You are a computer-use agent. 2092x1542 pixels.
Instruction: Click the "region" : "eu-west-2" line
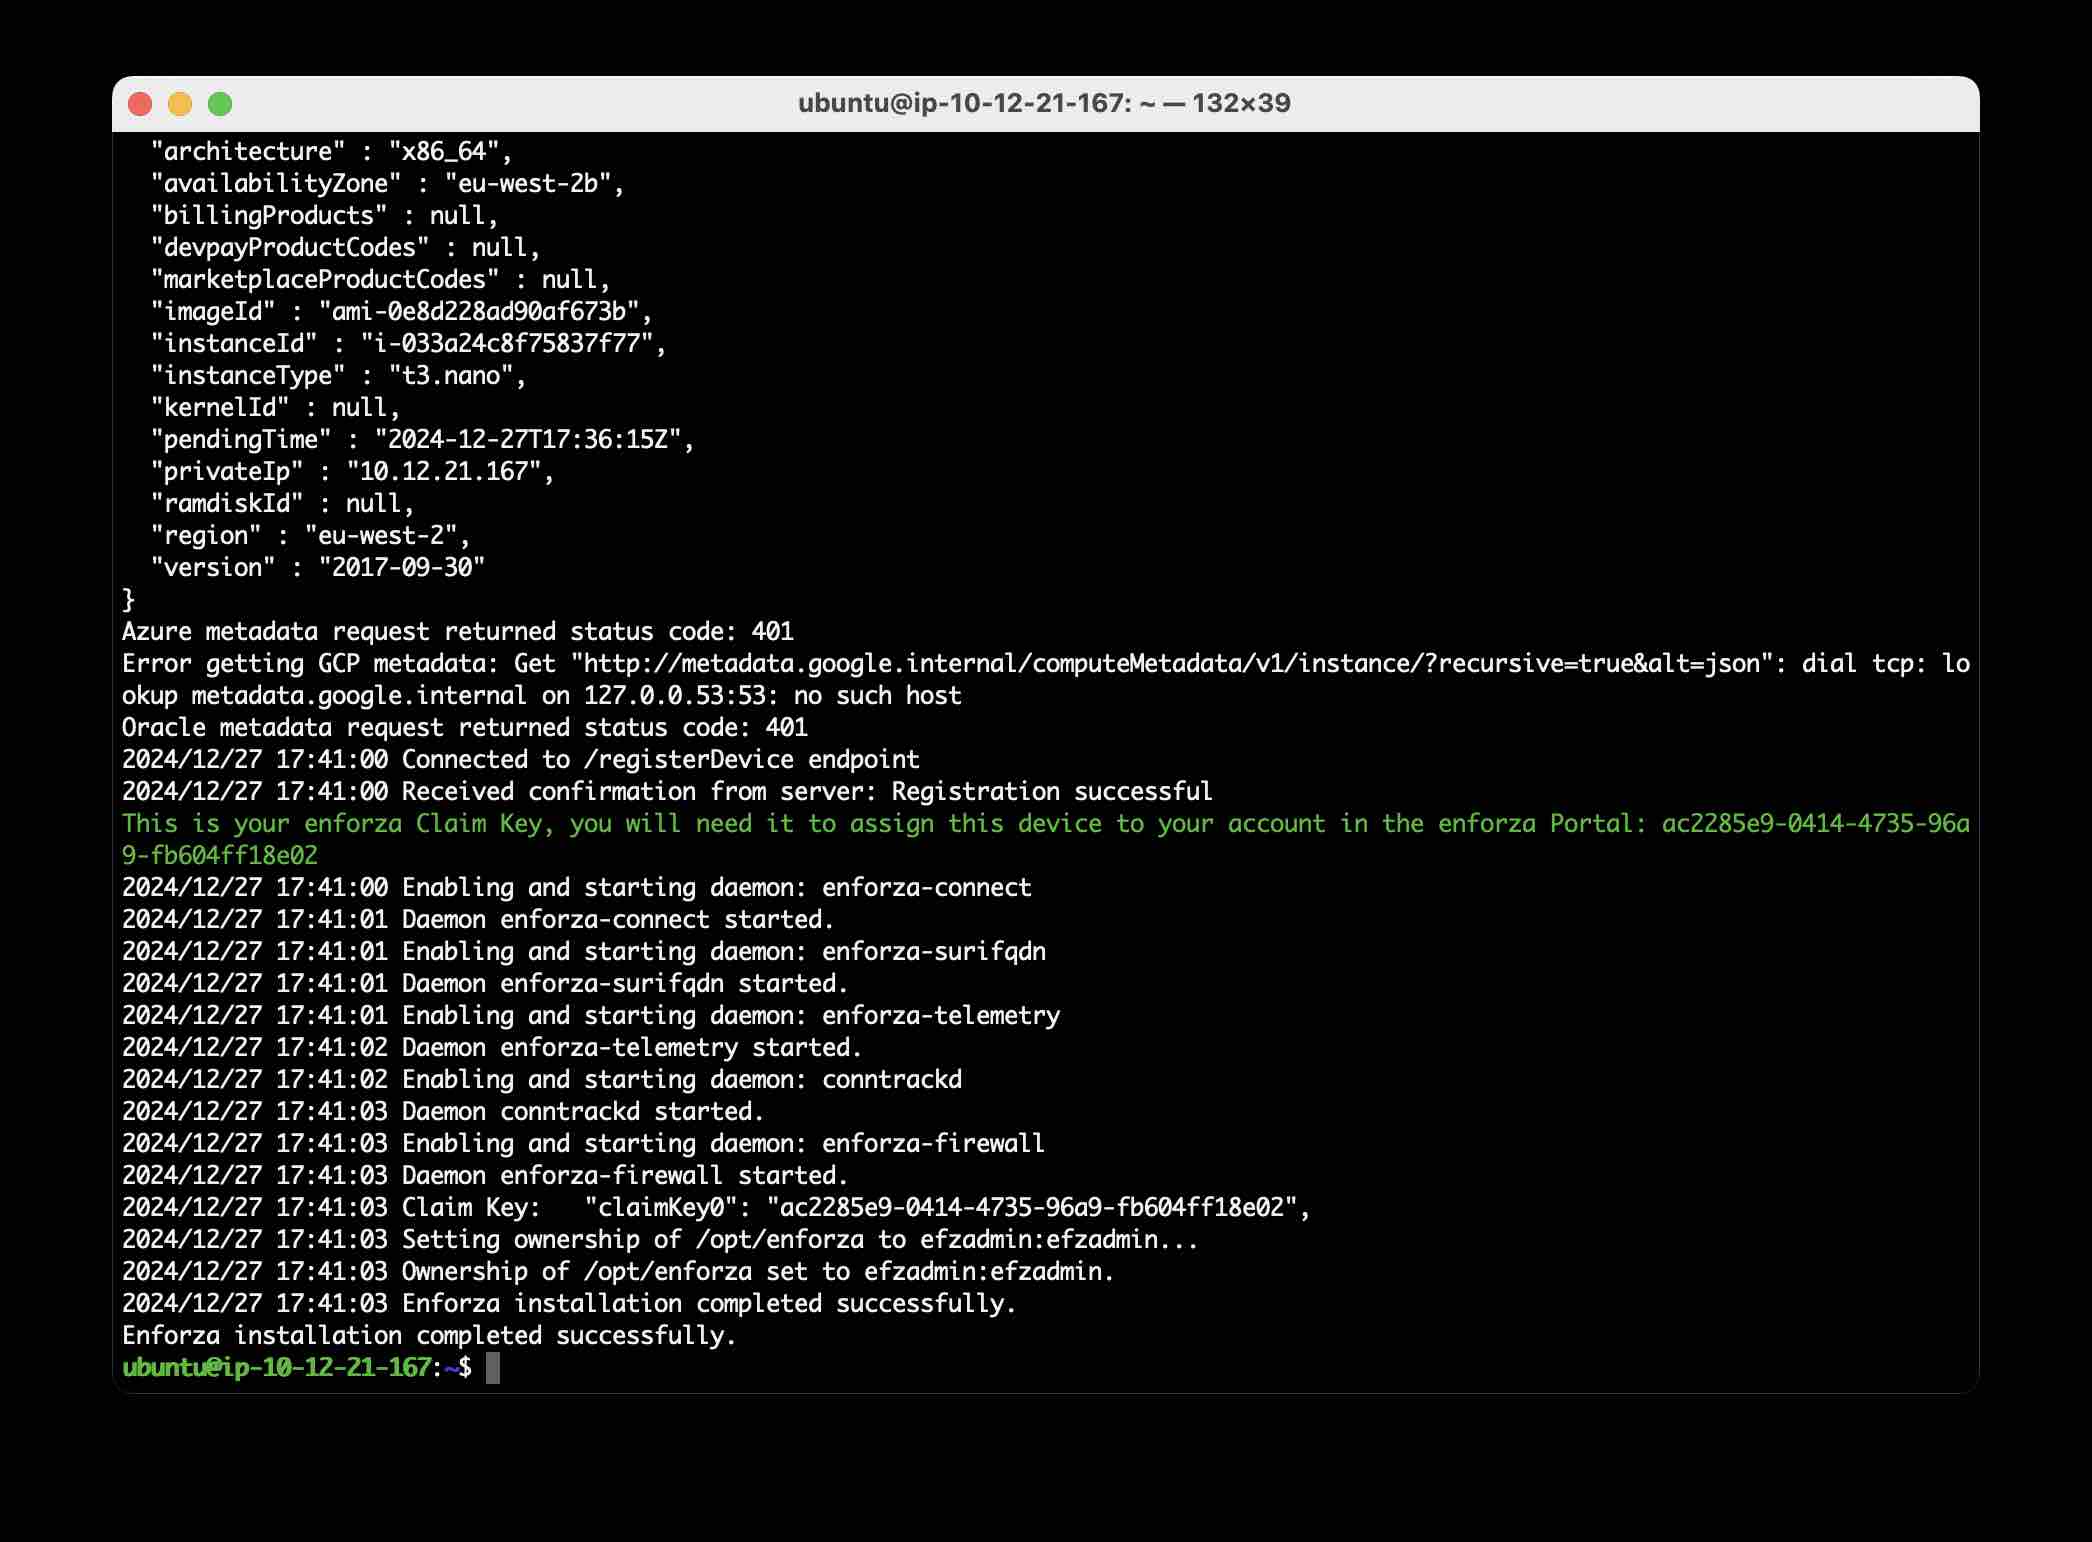(310, 535)
